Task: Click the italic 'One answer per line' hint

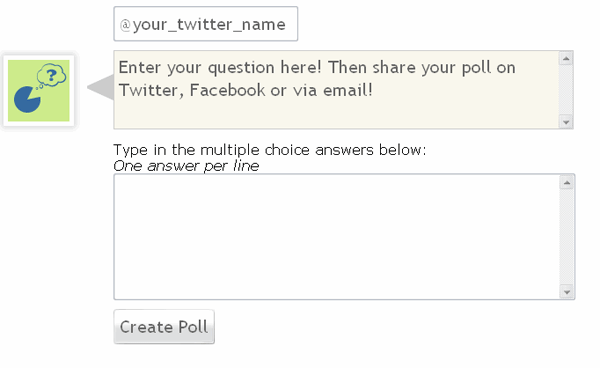Action: pos(186,166)
